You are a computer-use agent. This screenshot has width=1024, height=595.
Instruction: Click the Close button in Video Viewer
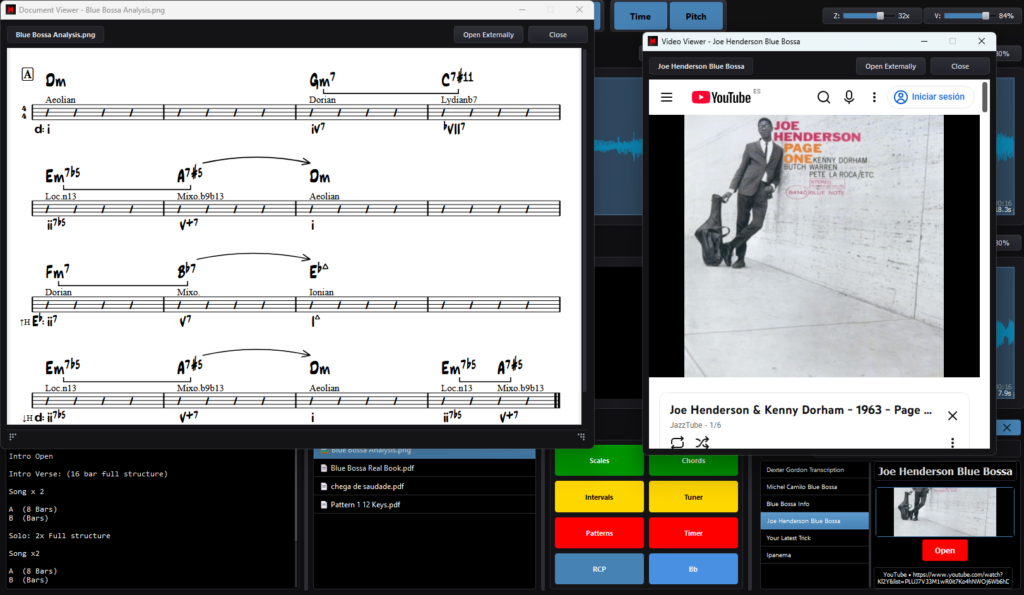(x=960, y=66)
